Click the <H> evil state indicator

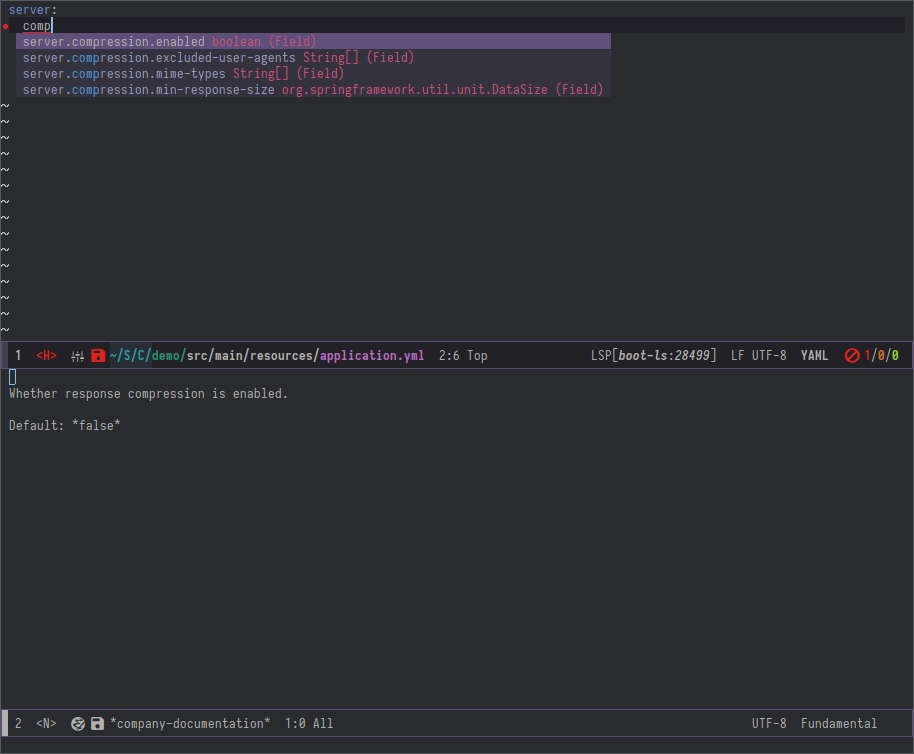pos(47,355)
